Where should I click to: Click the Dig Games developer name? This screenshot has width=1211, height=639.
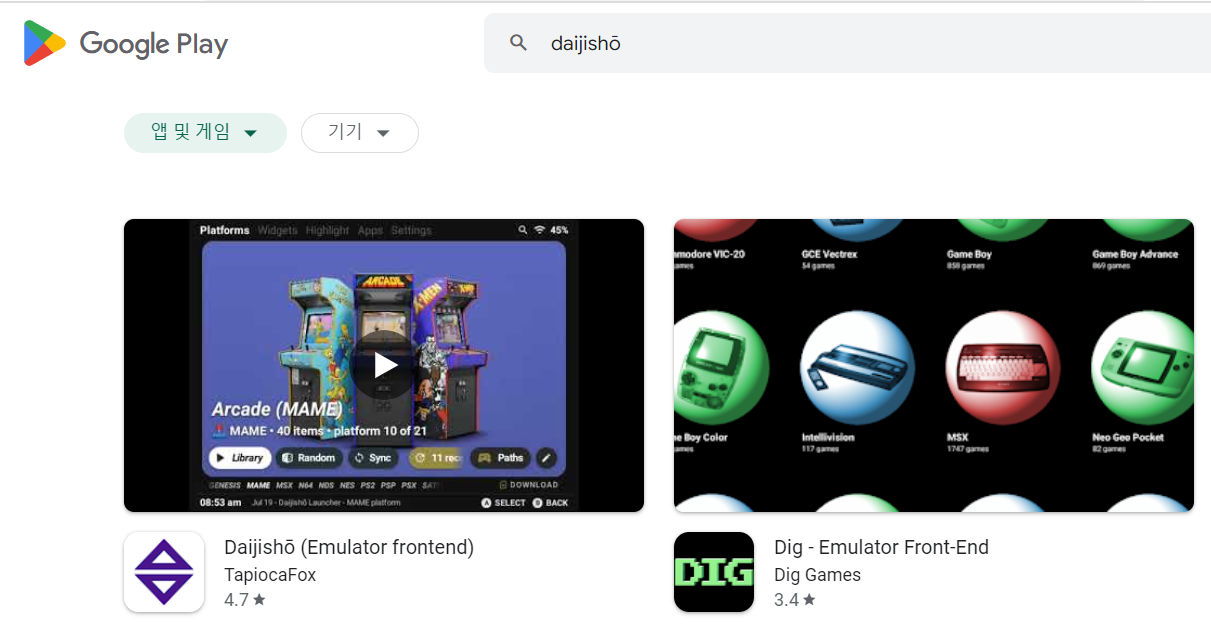[x=817, y=575]
